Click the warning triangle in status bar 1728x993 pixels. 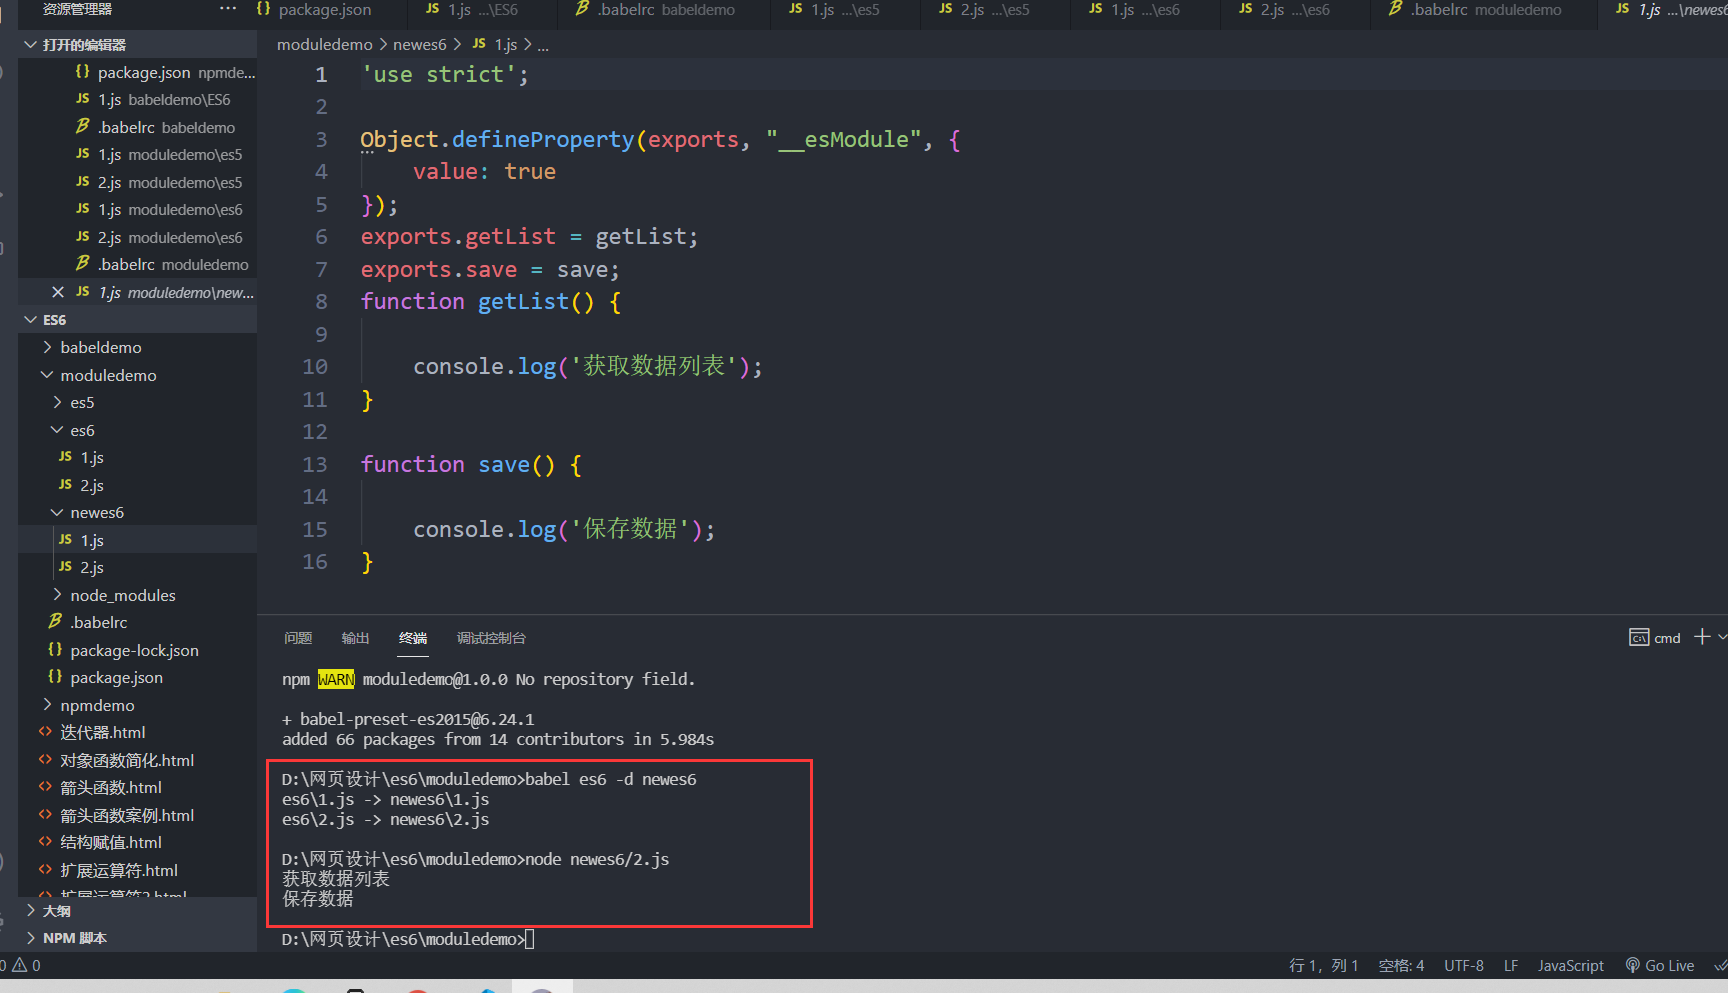pyautogui.click(x=19, y=965)
